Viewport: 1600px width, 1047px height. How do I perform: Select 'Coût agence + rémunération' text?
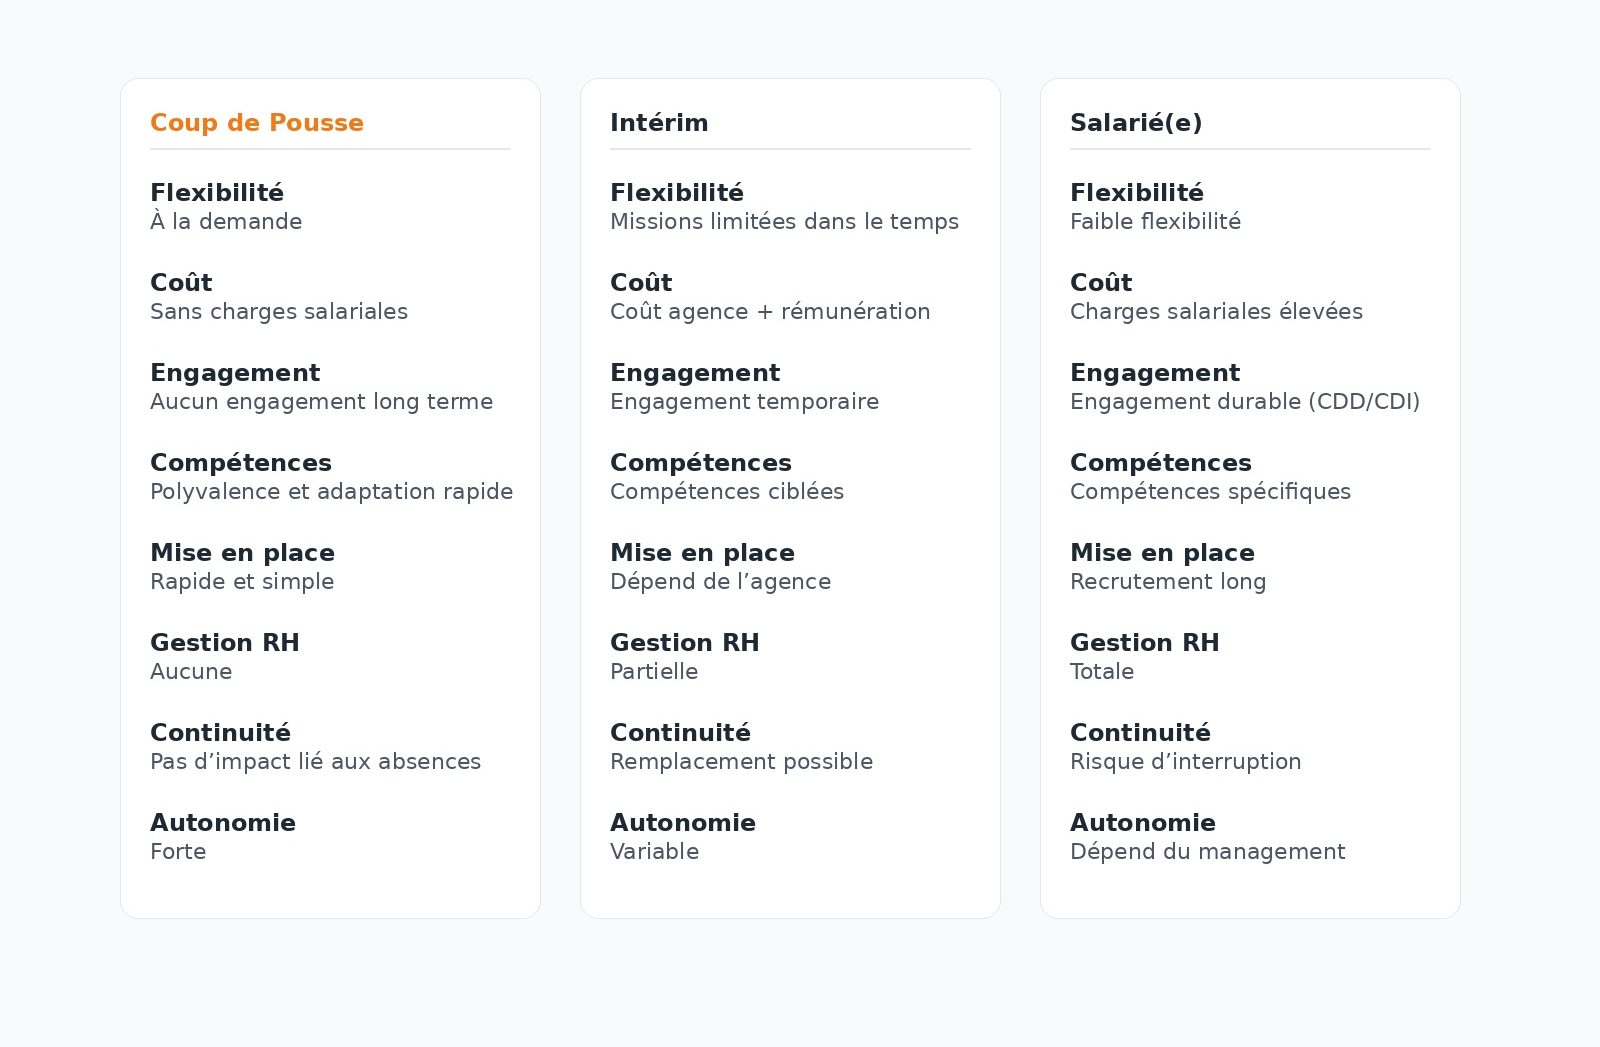coord(770,312)
